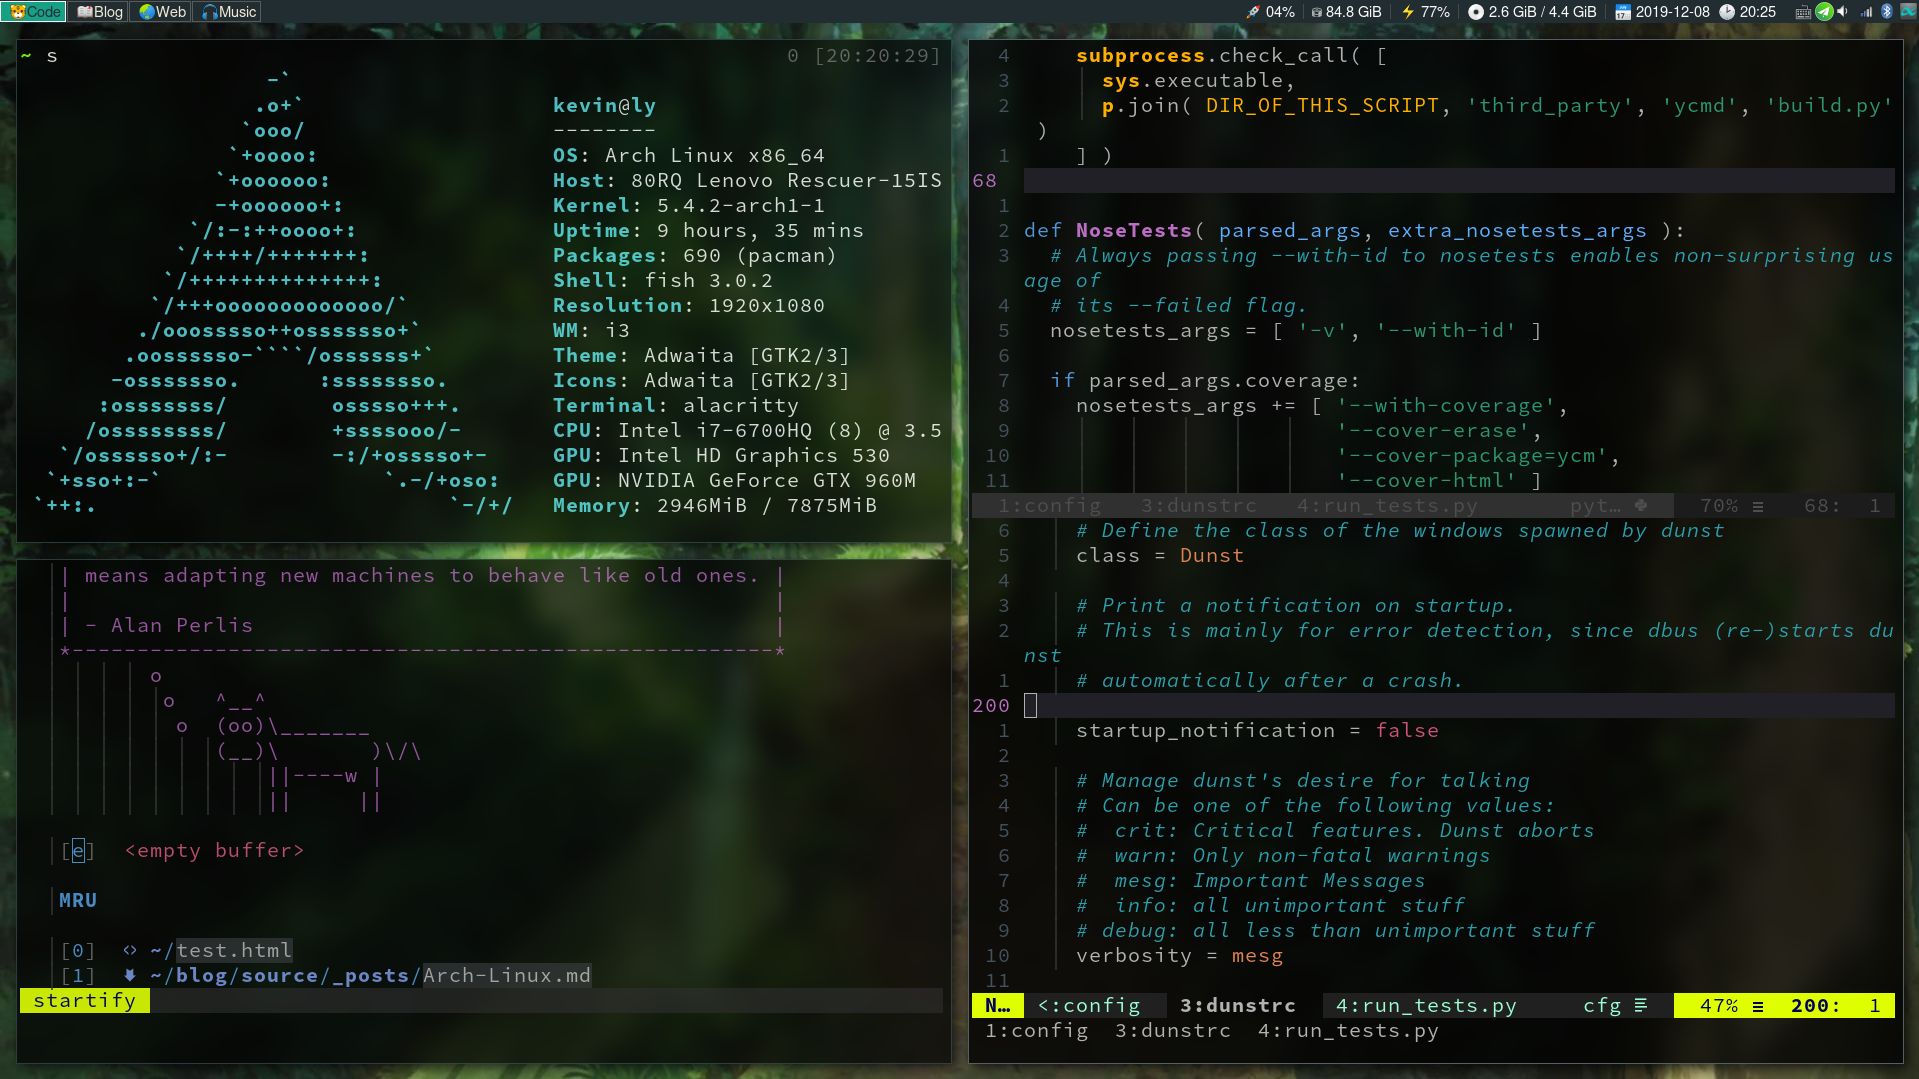Image resolution: width=1919 pixels, height=1079 pixels.
Task: Click line 68 in the run_tests.py pane
Action: [x=1459, y=181]
